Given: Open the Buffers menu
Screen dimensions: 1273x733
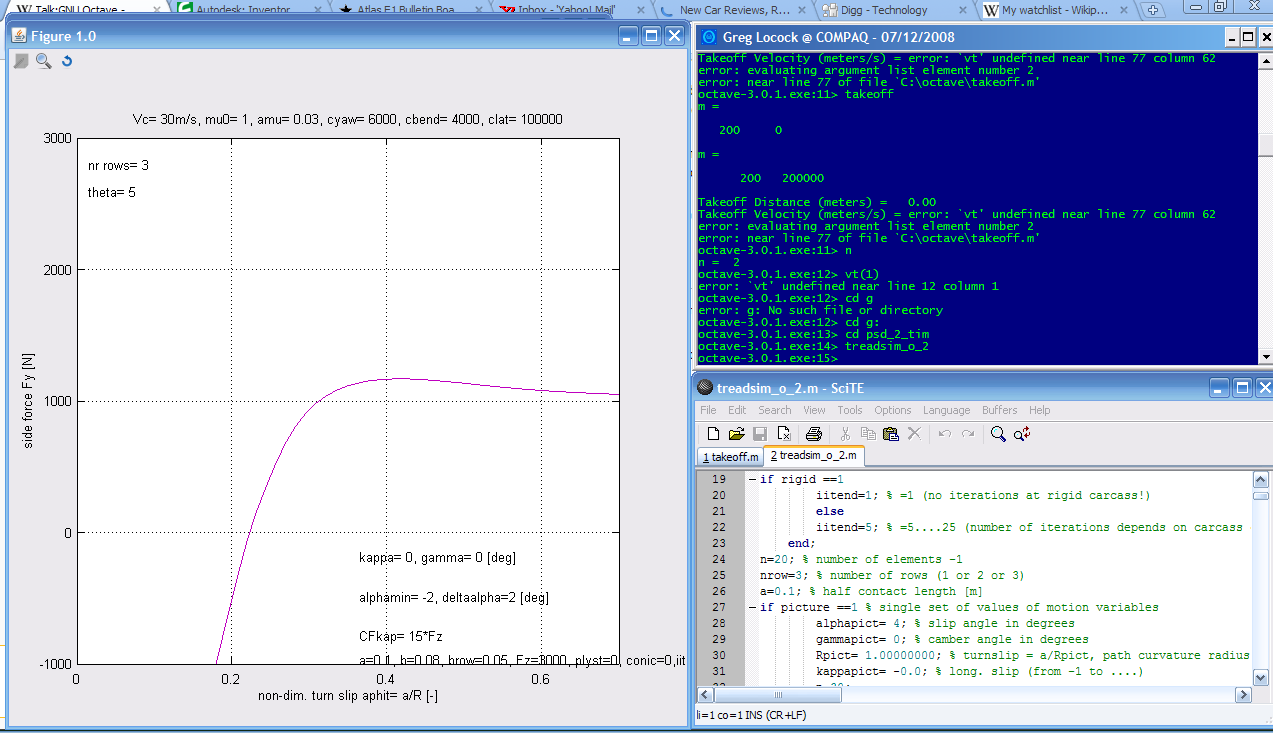Looking at the screenshot, I should [x=999, y=410].
